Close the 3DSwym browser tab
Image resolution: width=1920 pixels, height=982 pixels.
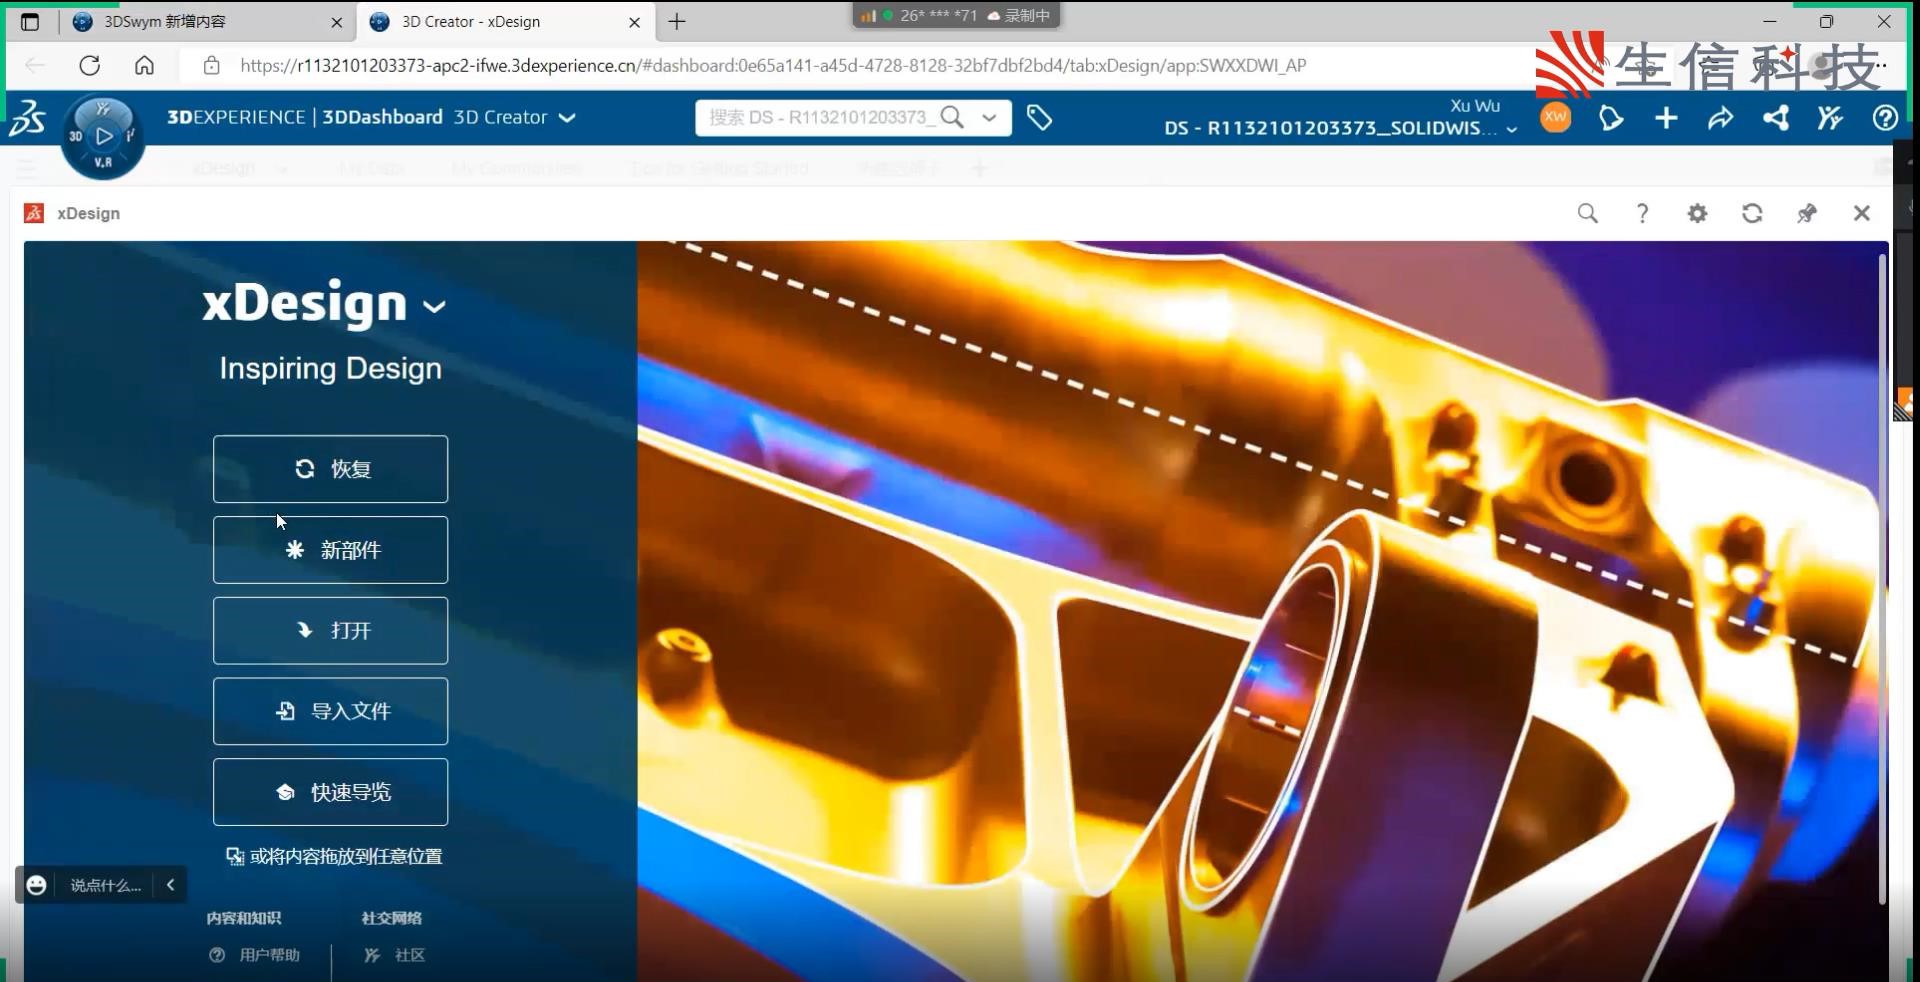(x=336, y=22)
